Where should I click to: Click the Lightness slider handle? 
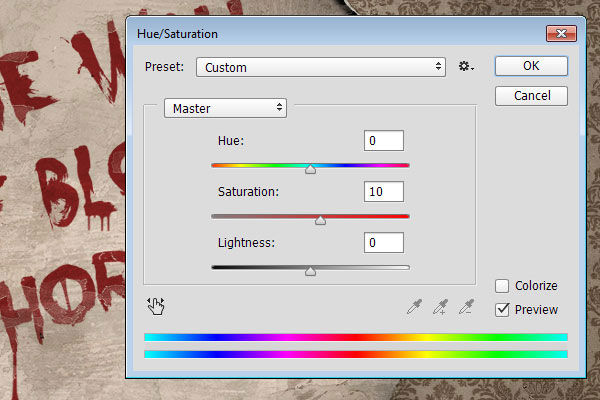pos(310,270)
